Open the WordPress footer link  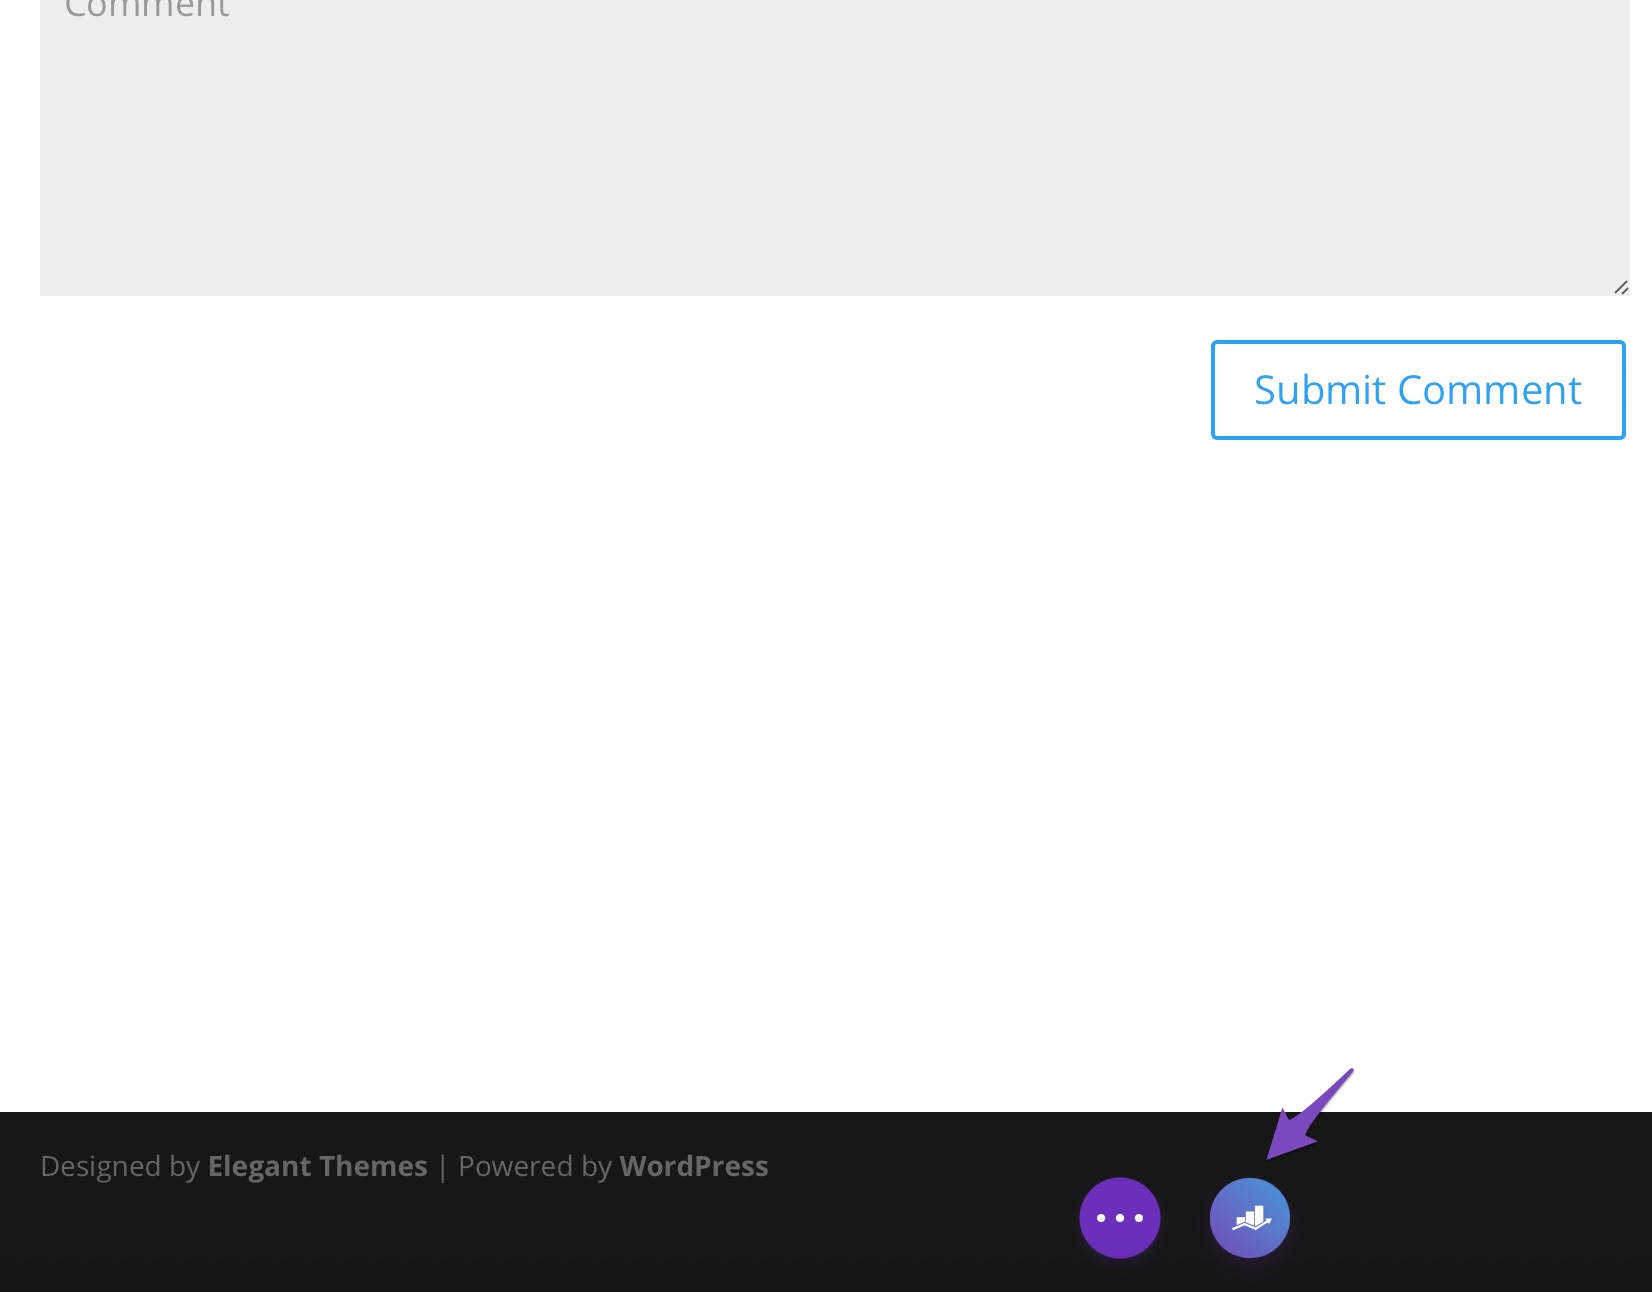(x=694, y=1166)
